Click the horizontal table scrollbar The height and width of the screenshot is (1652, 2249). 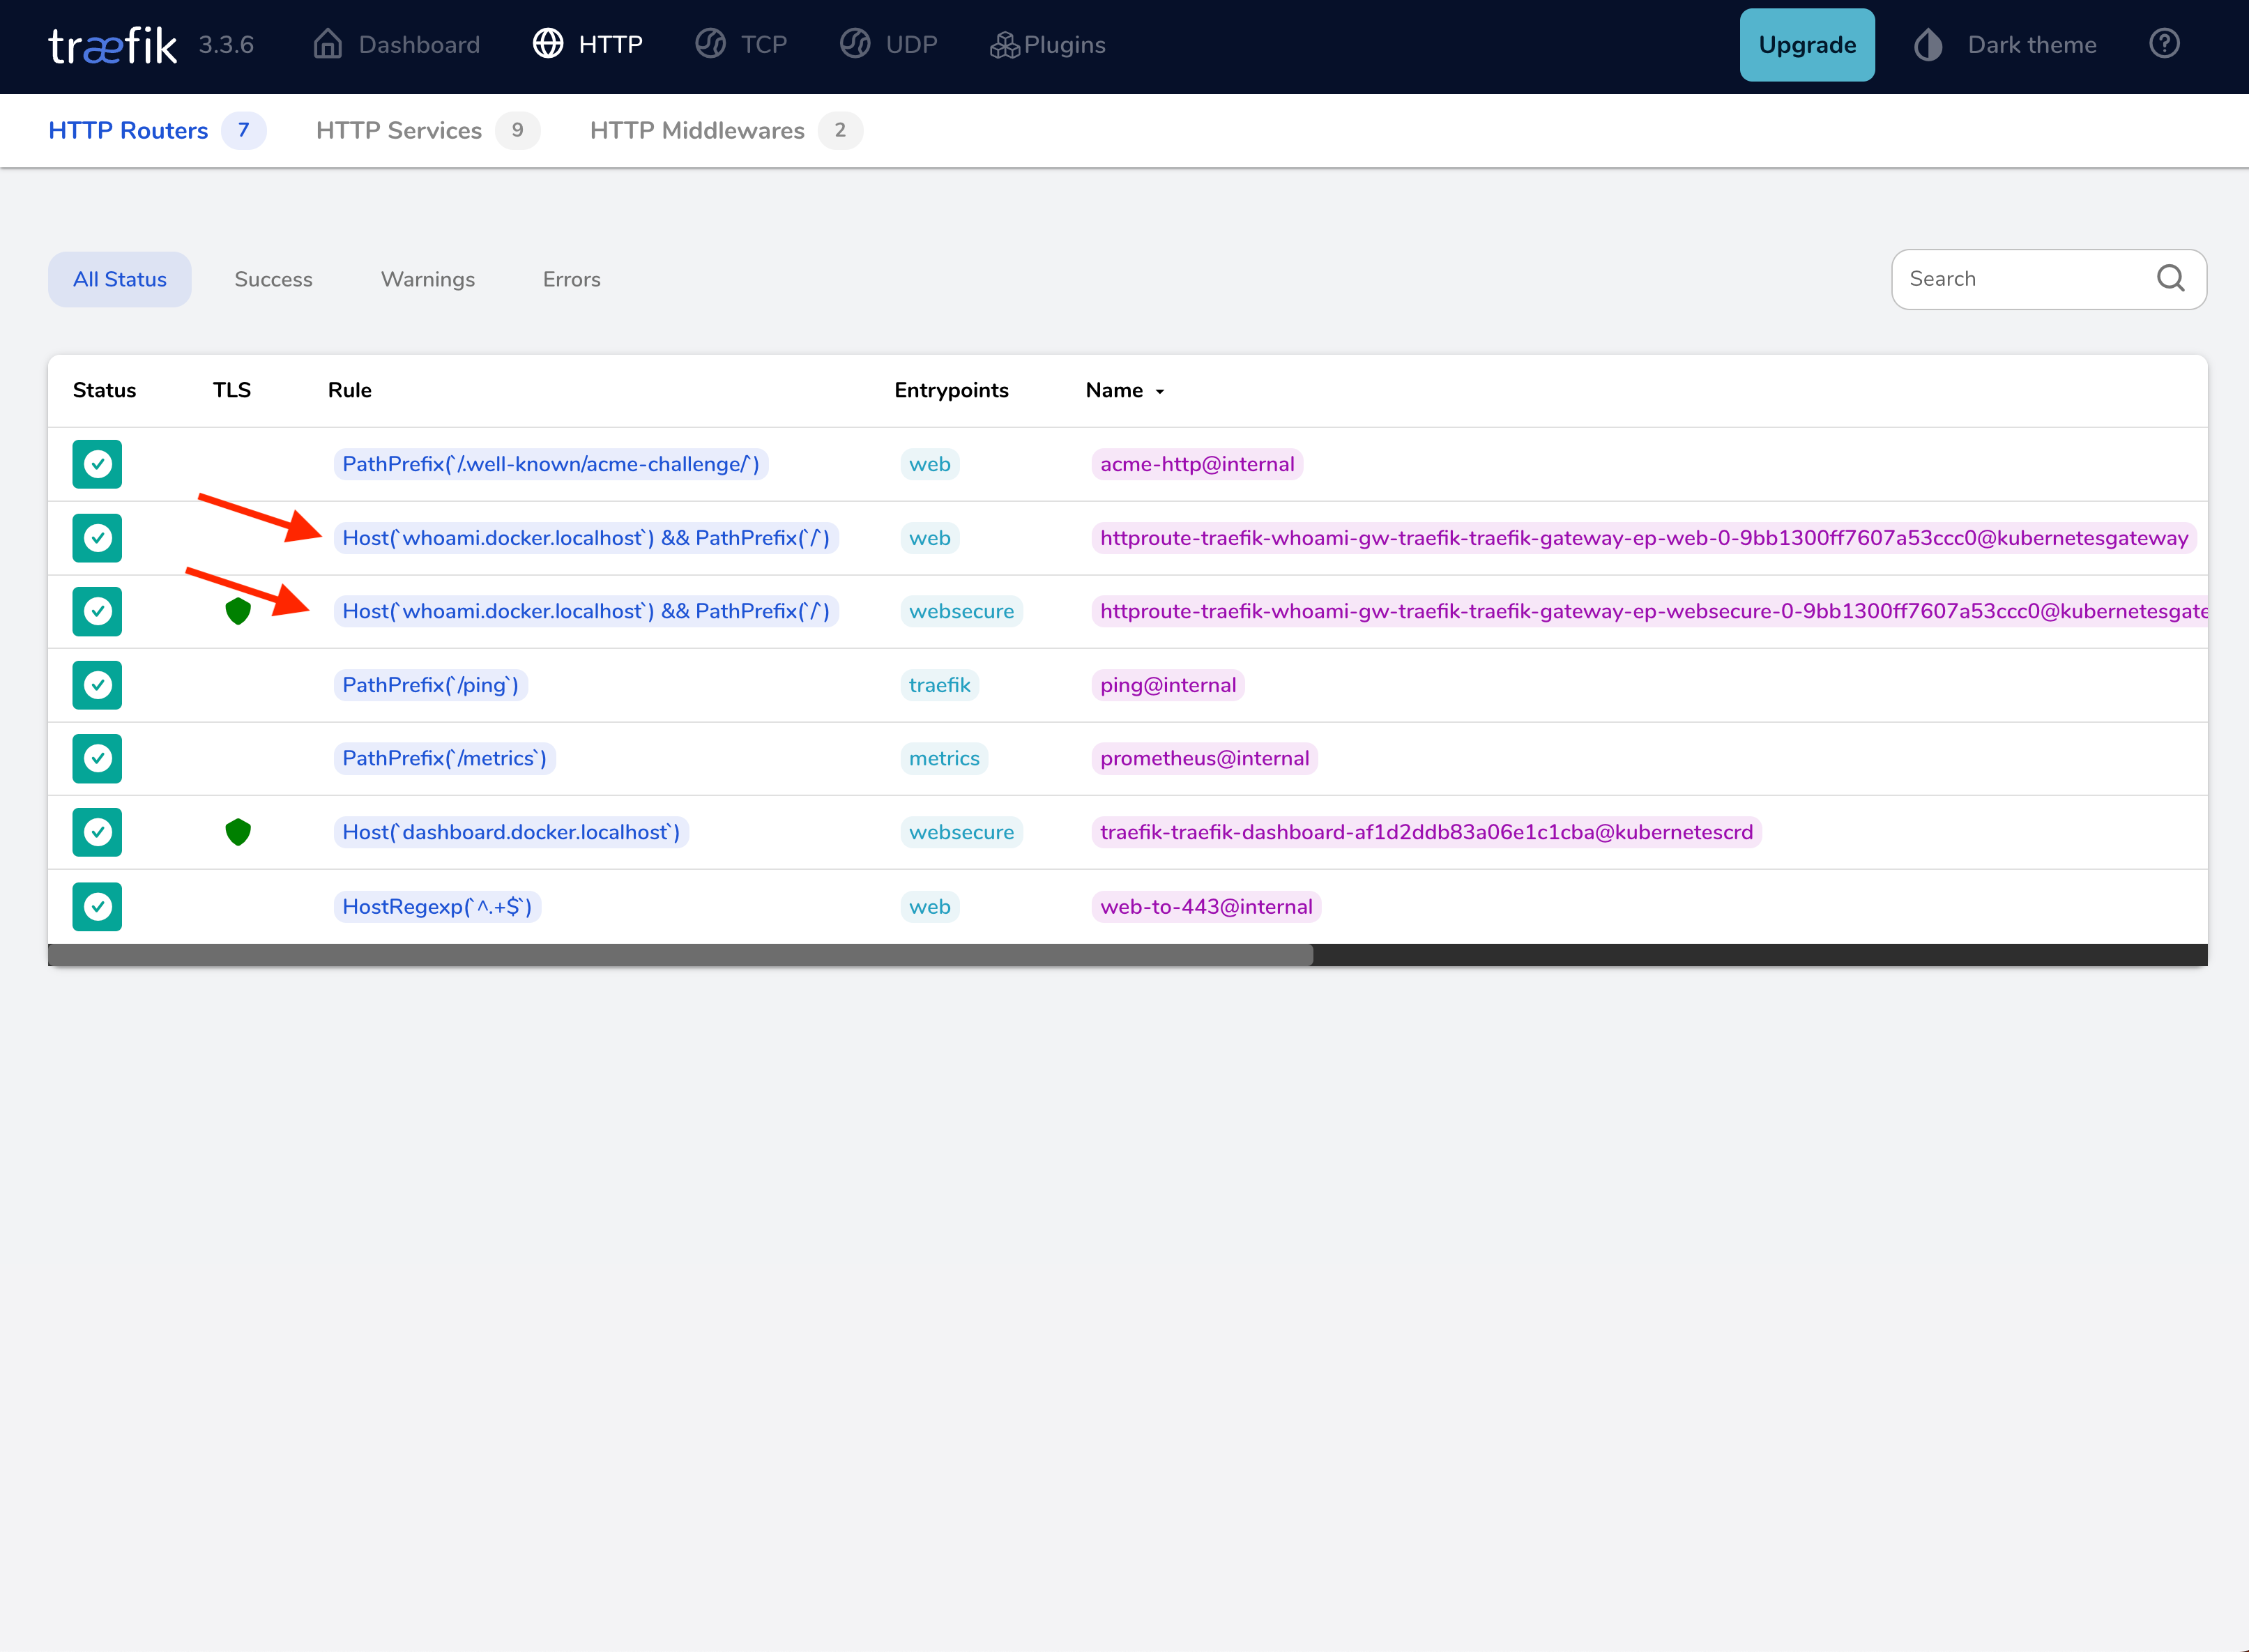pos(680,955)
